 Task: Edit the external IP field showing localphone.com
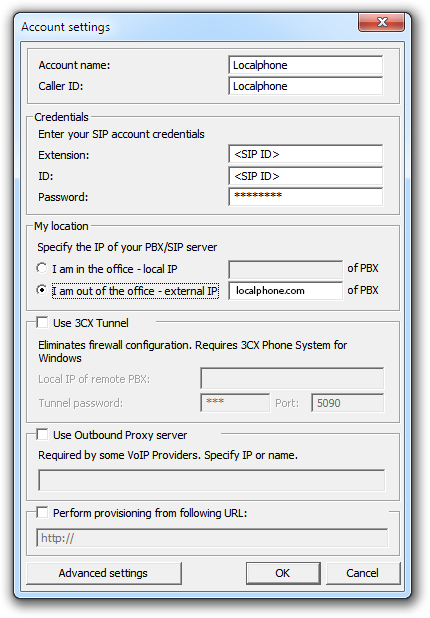285,291
